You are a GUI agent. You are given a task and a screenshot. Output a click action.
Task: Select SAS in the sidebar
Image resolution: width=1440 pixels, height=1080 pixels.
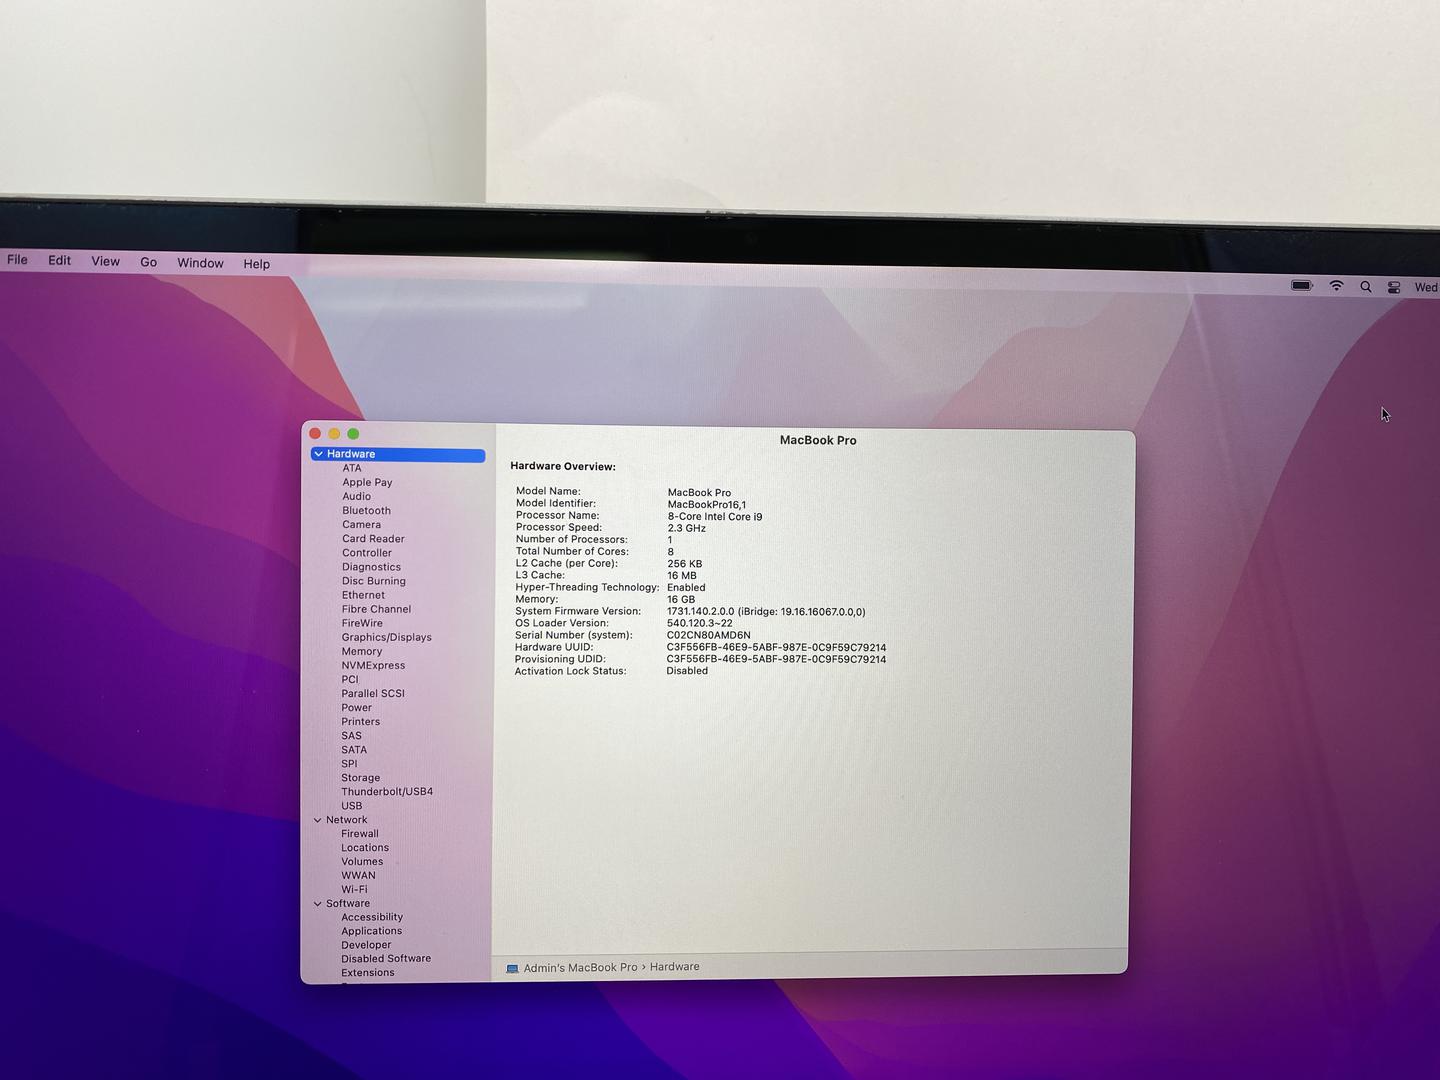point(351,735)
